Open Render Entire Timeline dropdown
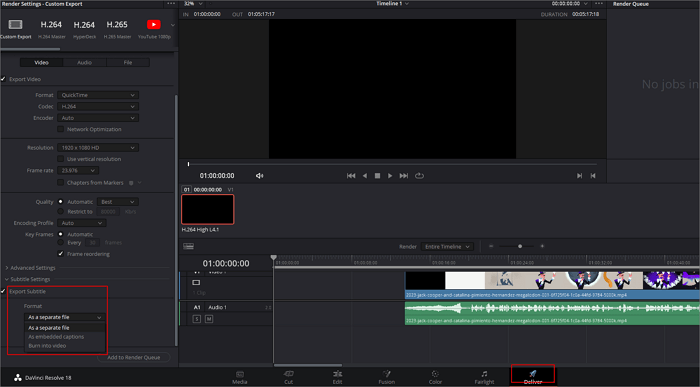 [x=447, y=246]
